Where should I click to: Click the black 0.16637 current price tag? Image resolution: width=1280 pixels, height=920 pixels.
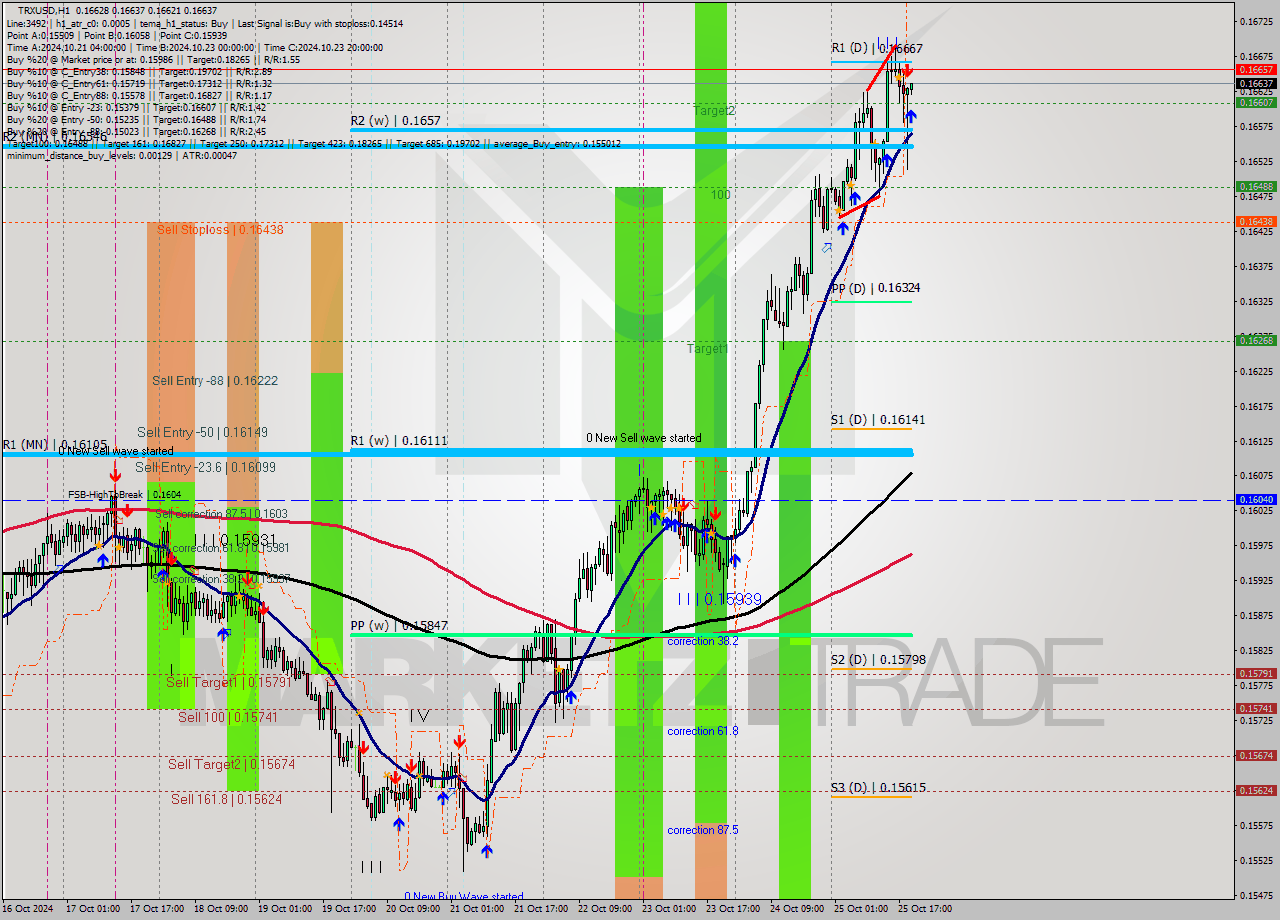(1256, 84)
